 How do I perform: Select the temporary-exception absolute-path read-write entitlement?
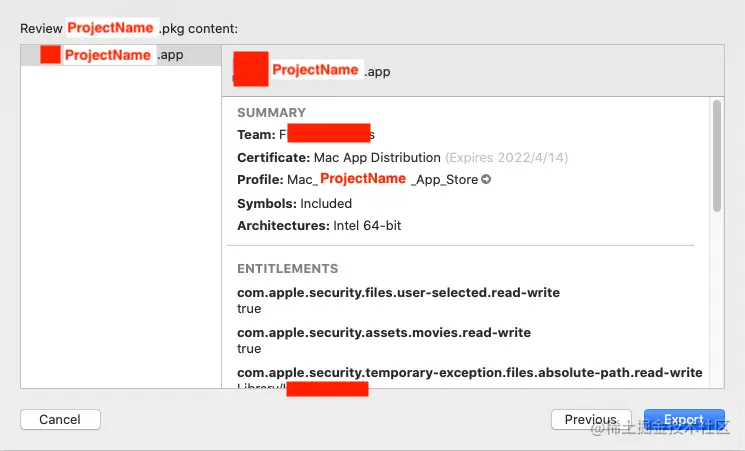click(469, 372)
